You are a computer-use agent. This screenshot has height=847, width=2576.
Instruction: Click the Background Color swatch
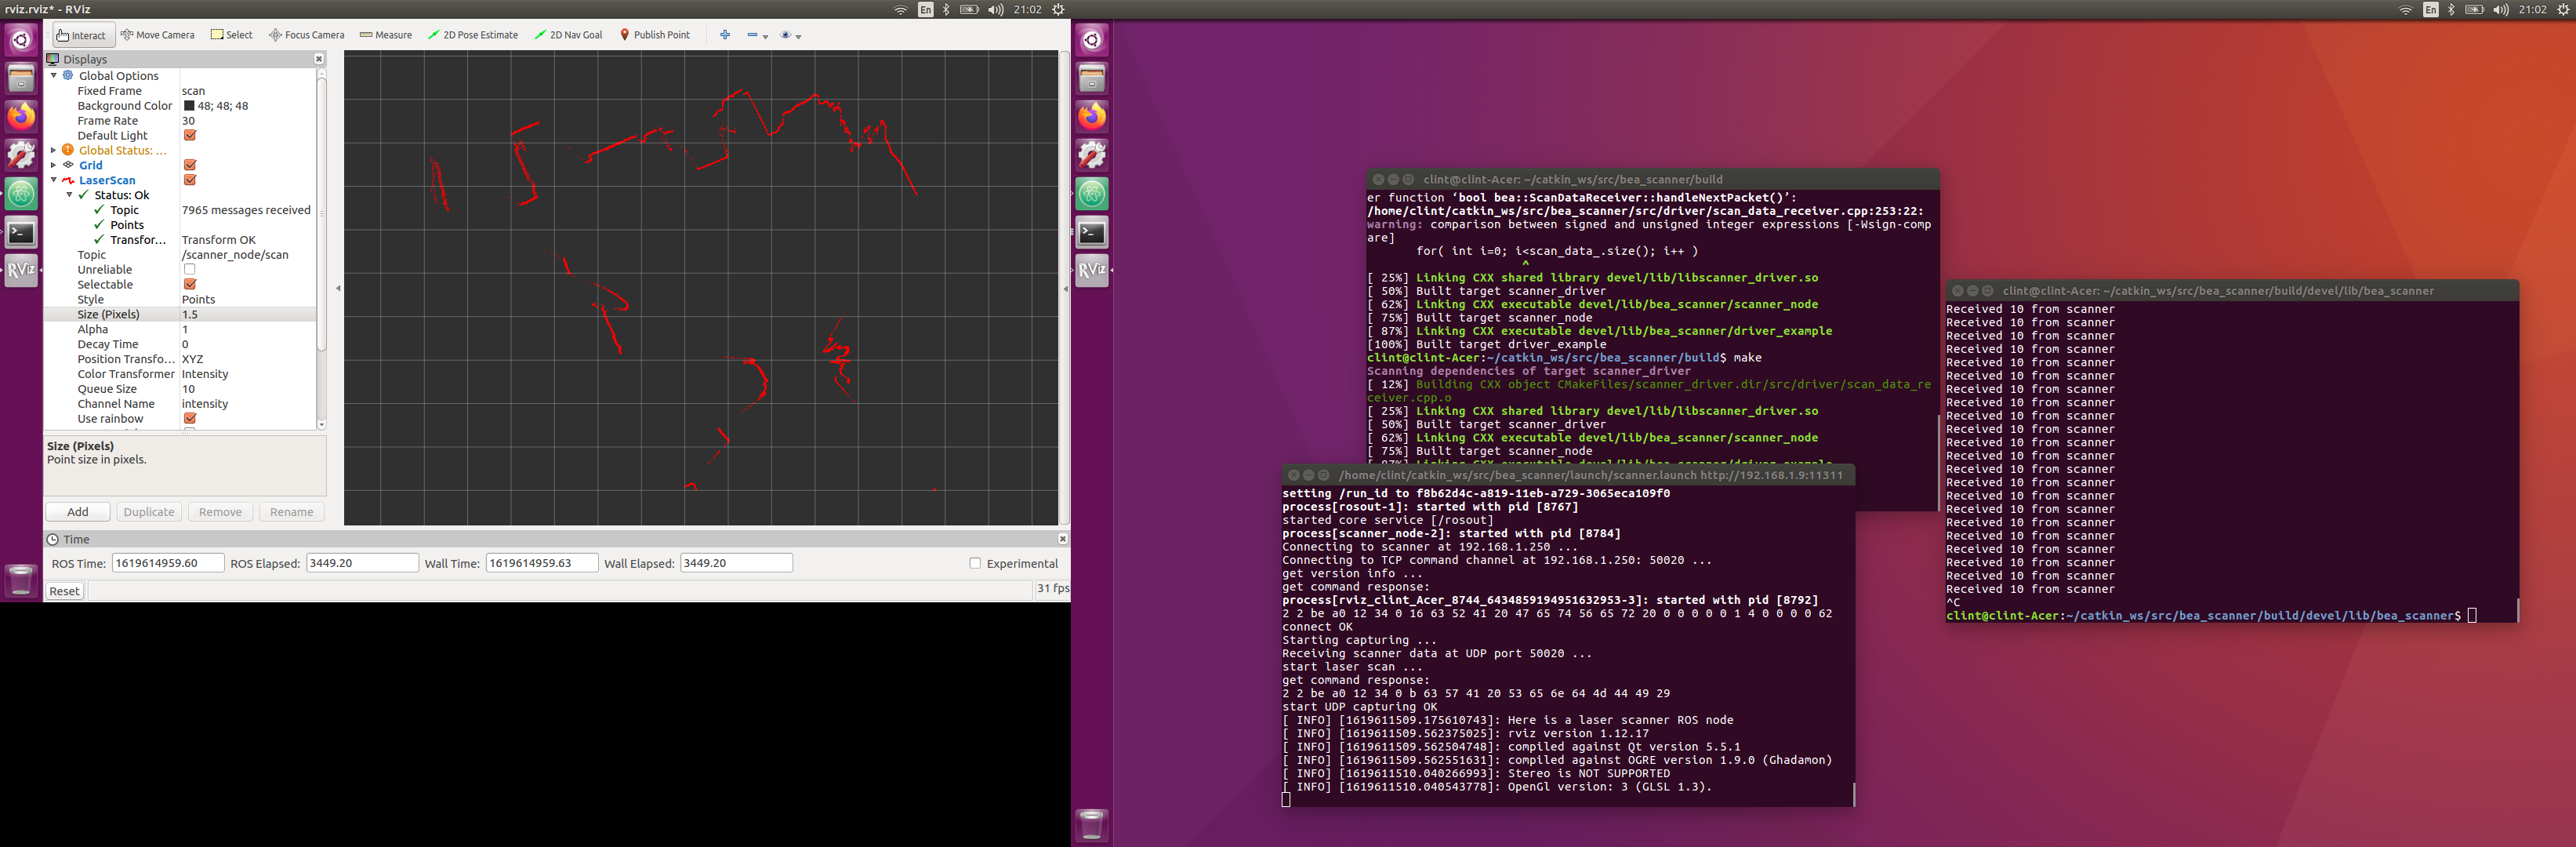point(189,106)
